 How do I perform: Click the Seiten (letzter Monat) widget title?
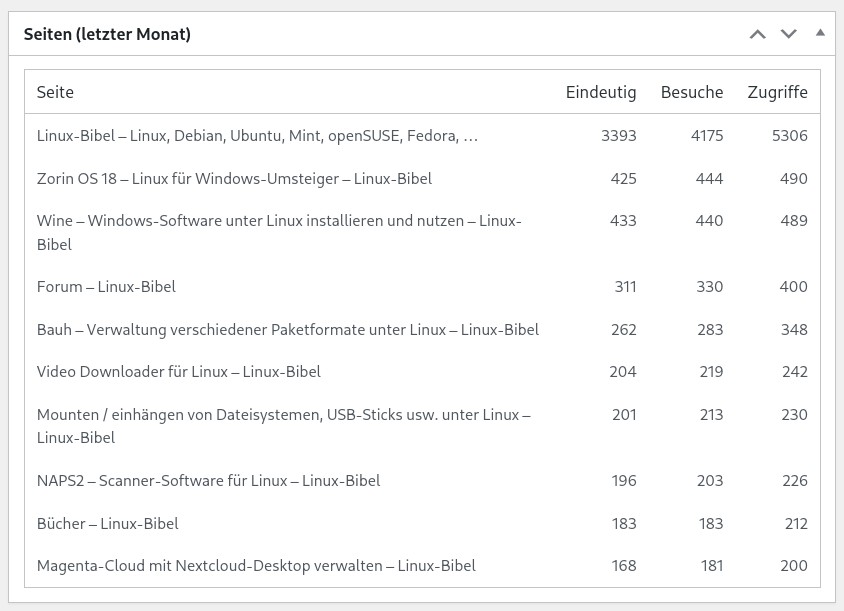pos(107,34)
